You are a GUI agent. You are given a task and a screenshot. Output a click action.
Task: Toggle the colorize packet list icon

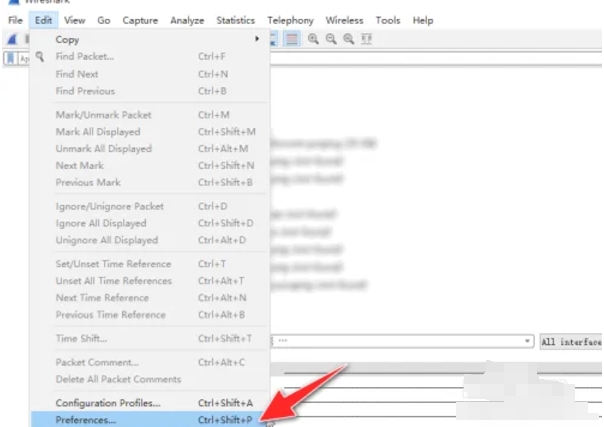(292, 39)
